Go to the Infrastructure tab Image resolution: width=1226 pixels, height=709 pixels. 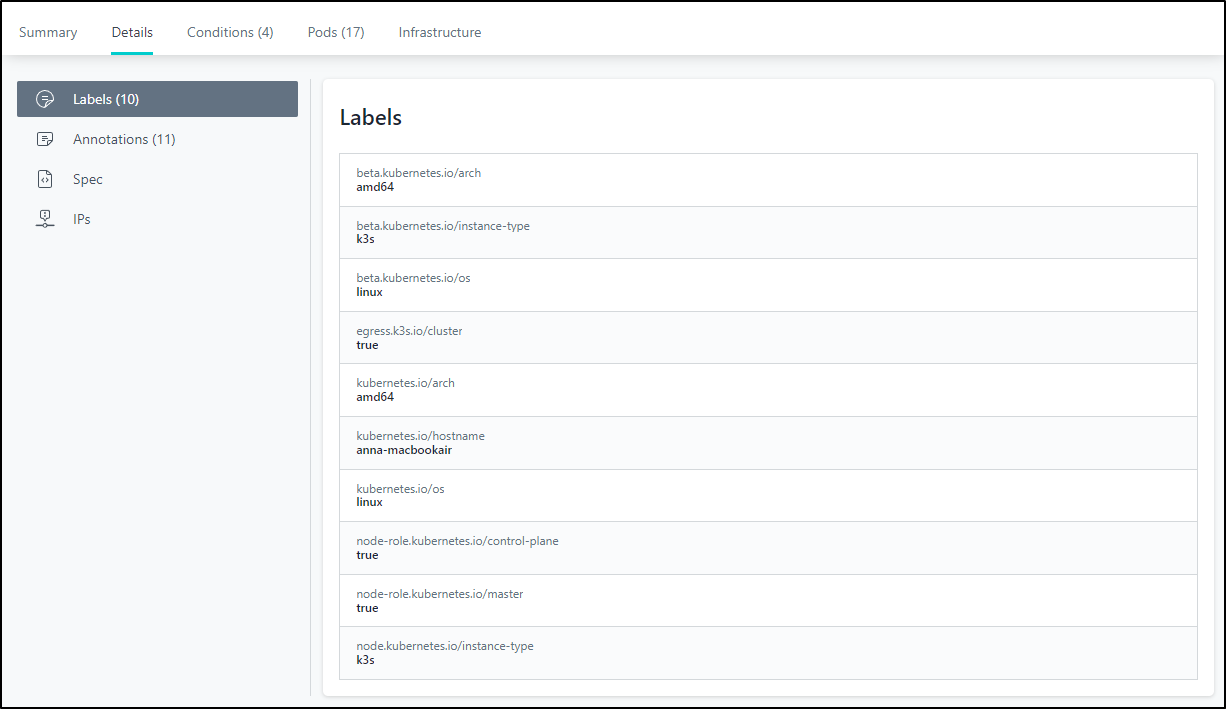pyautogui.click(x=440, y=32)
